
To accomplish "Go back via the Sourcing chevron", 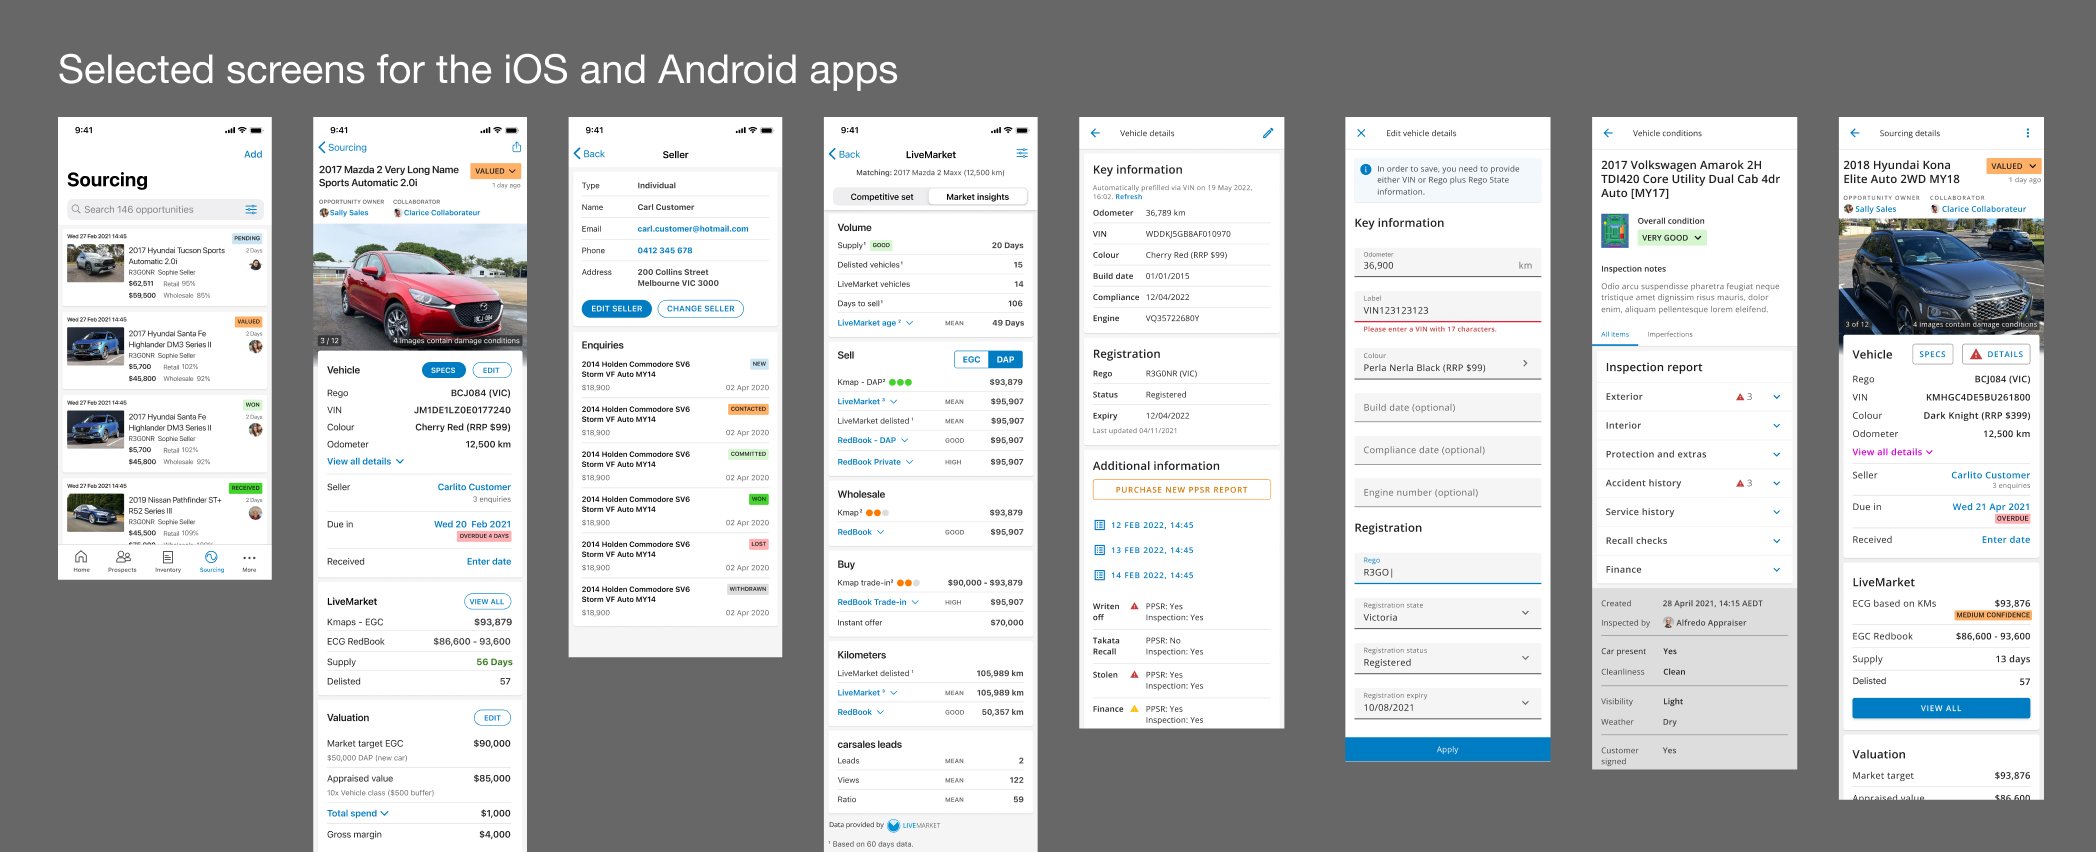I will click(343, 147).
